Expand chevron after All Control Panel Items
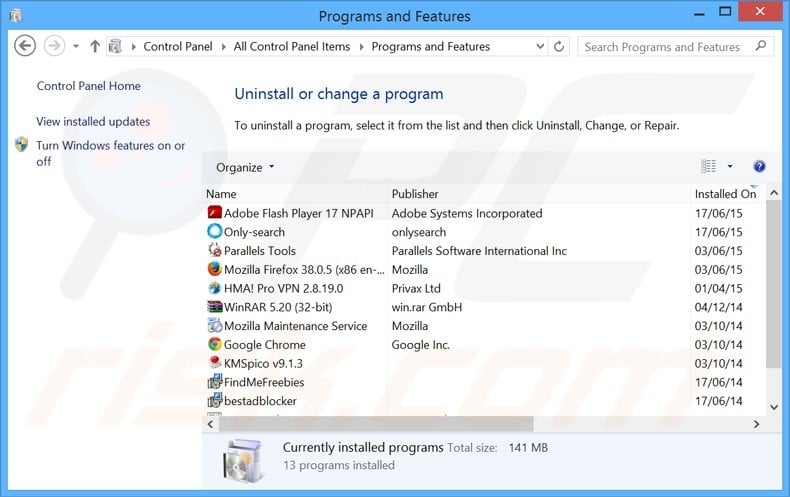This screenshot has height=497, width=790. (x=361, y=47)
